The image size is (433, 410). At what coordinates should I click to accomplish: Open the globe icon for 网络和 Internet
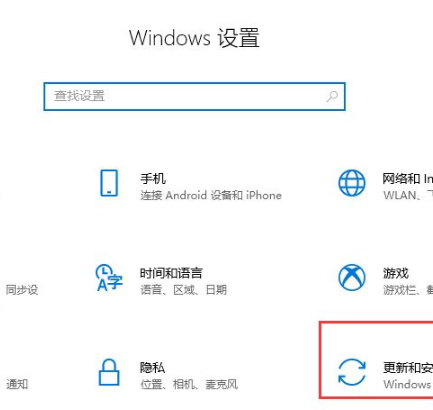coord(352,183)
